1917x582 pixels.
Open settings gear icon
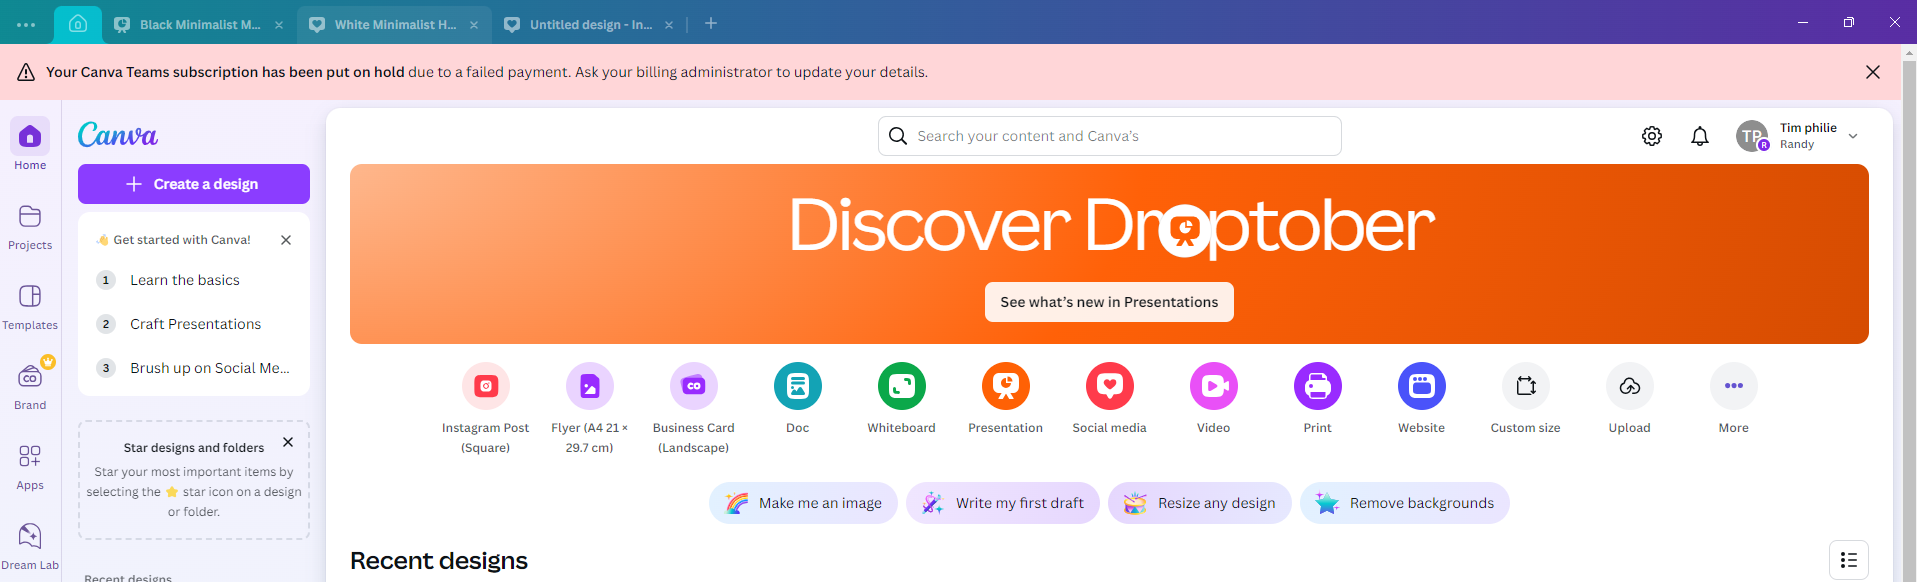click(x=1652, y=136)
